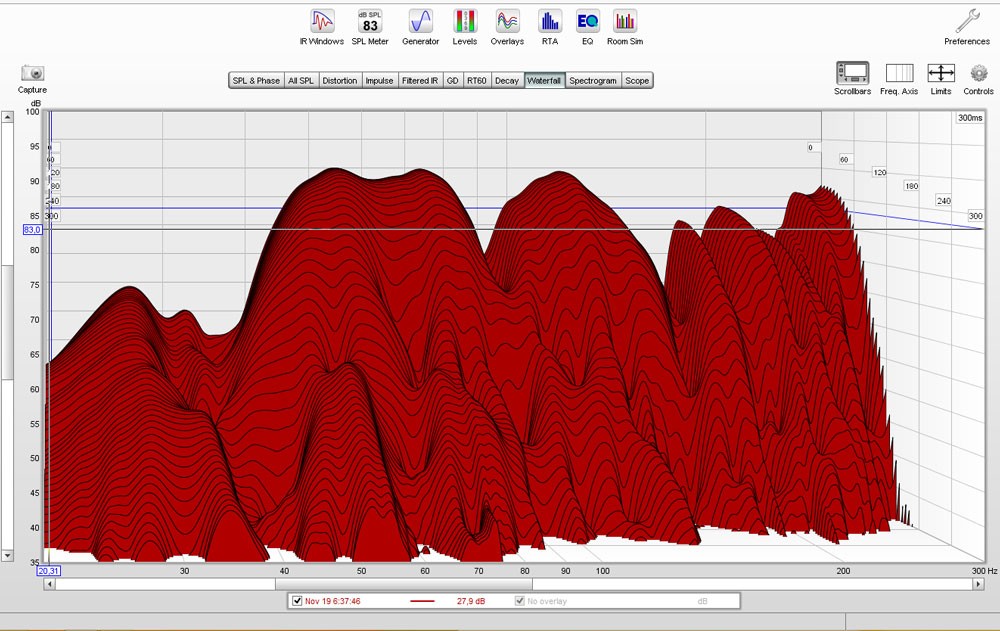Switch to the Decay tab
This screenshot has height=631, width=1000.
(507, 80)
